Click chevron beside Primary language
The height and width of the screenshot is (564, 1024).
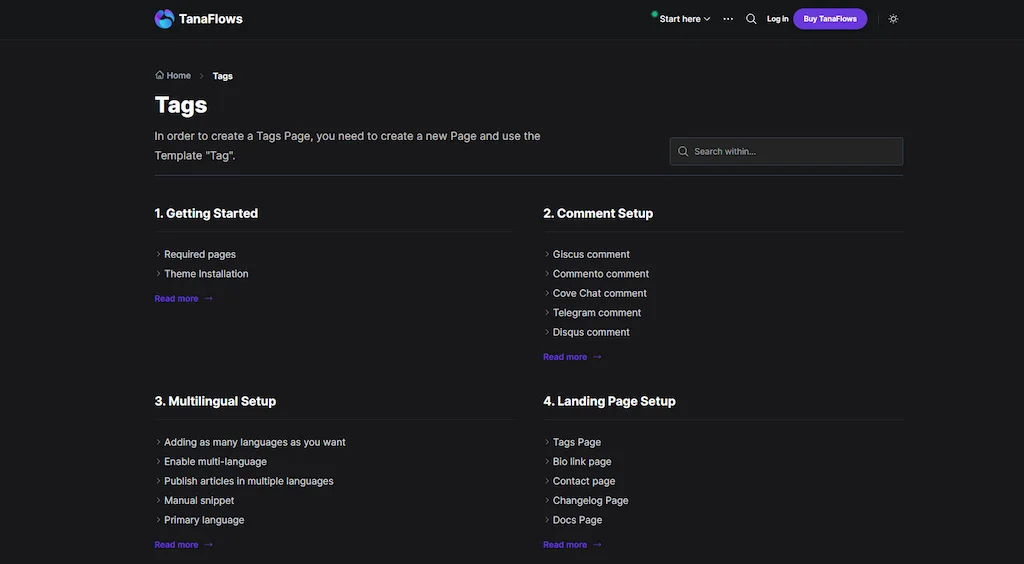[158, 520]
